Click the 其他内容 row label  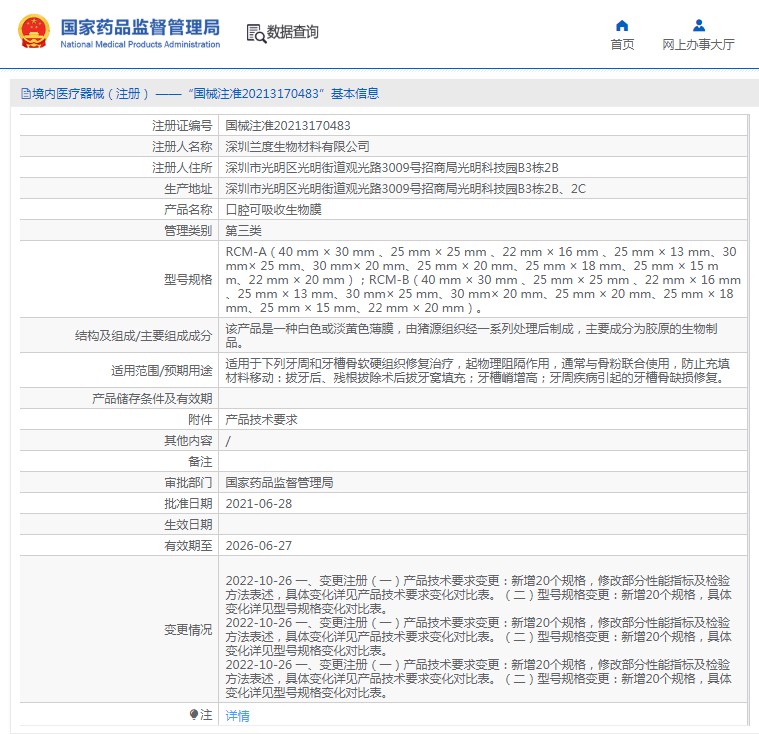pyautogui.click(x=188, y=441)
